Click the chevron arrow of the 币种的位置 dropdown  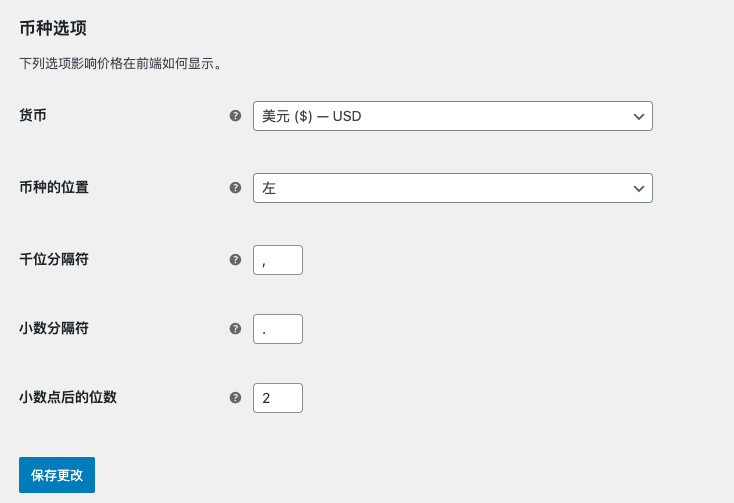point(639,188)
